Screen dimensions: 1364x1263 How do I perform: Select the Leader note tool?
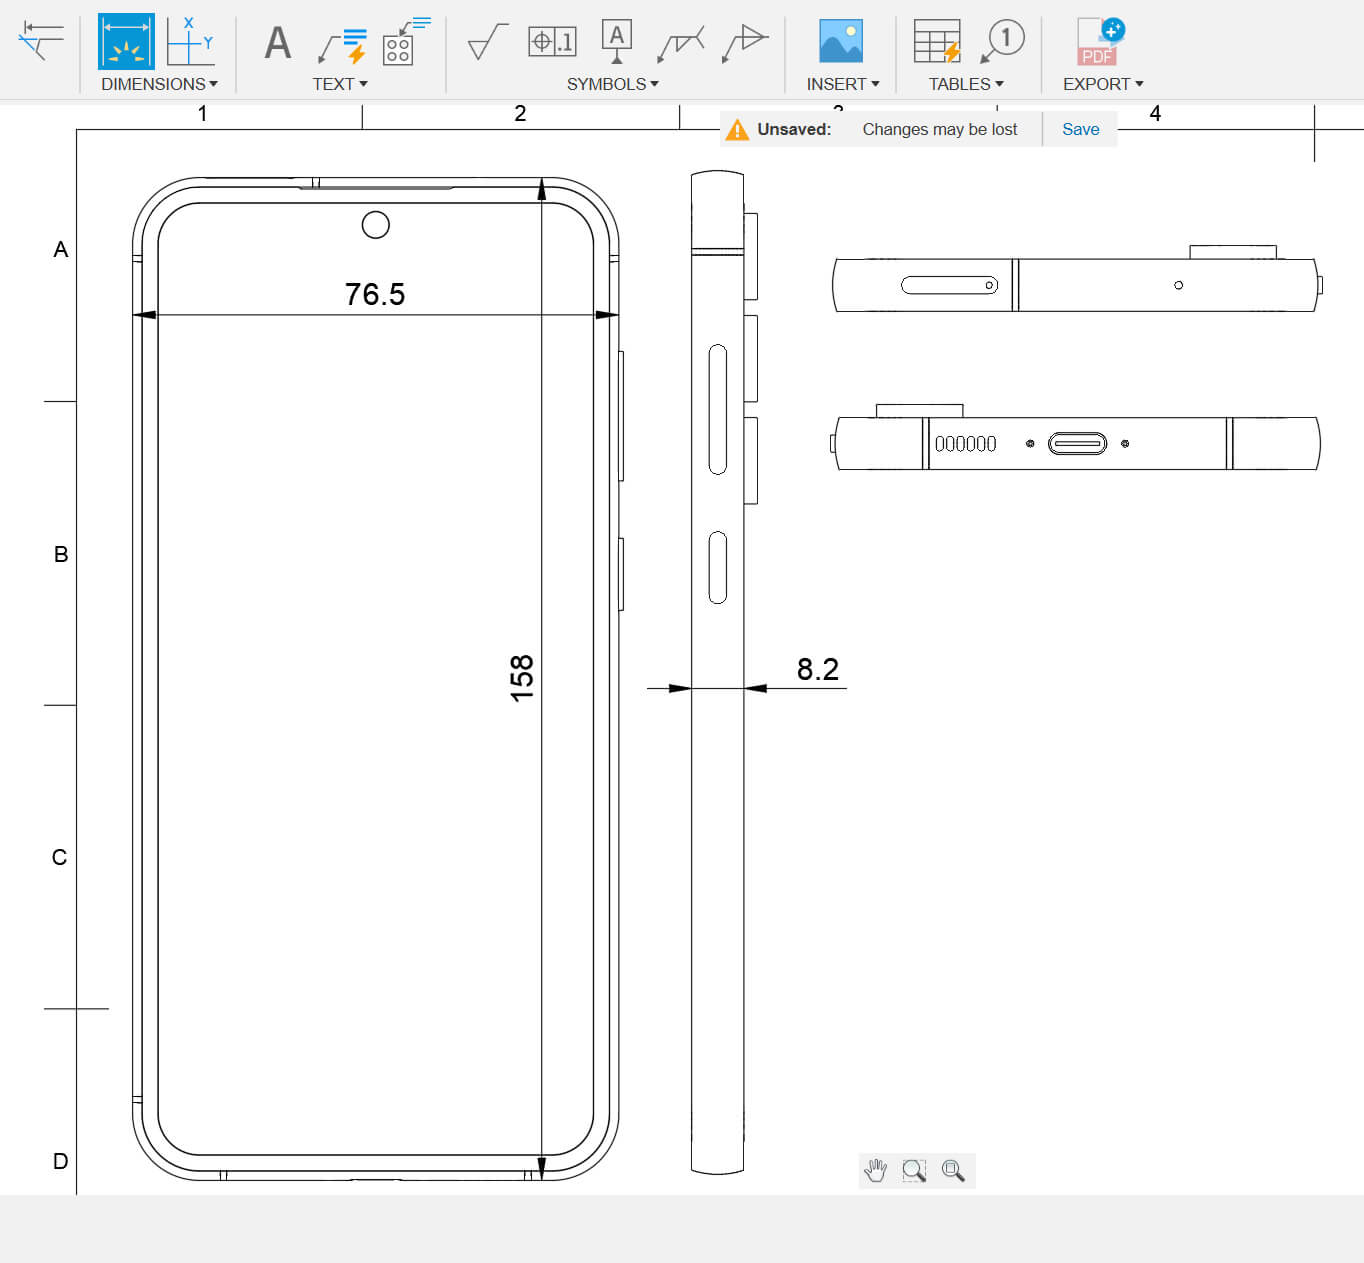point(342,45)
